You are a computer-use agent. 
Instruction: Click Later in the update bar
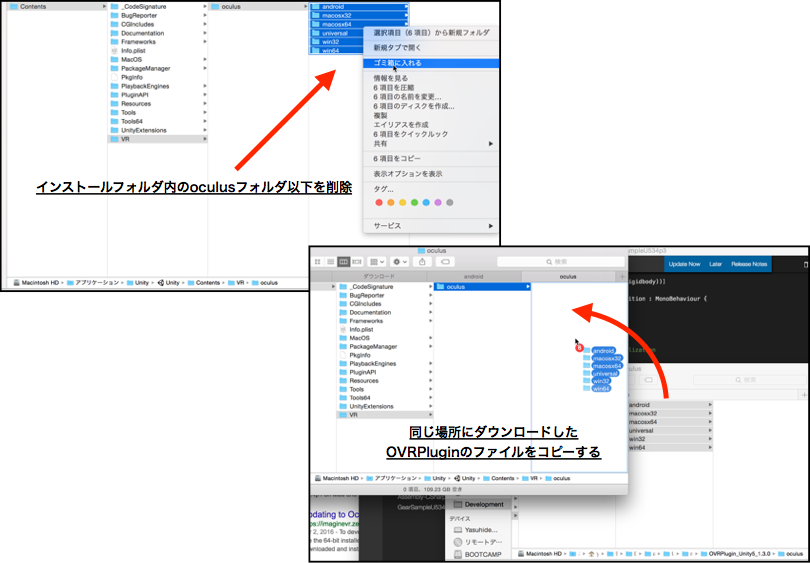coord(715,264)
